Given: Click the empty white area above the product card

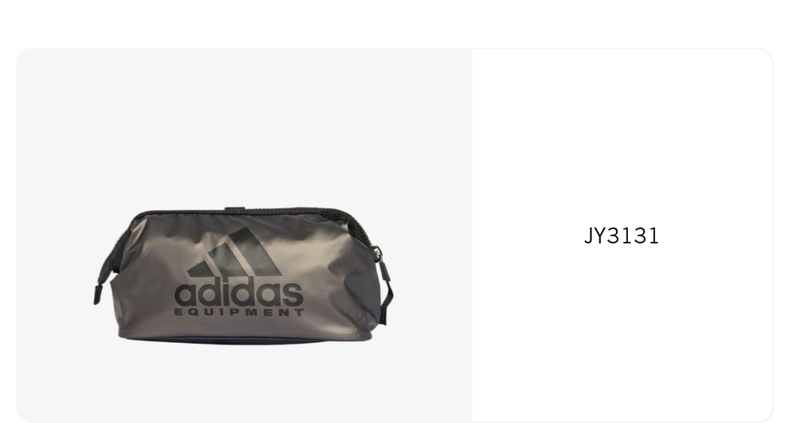Looking at the screenshot, I should (x=395, y=23).
